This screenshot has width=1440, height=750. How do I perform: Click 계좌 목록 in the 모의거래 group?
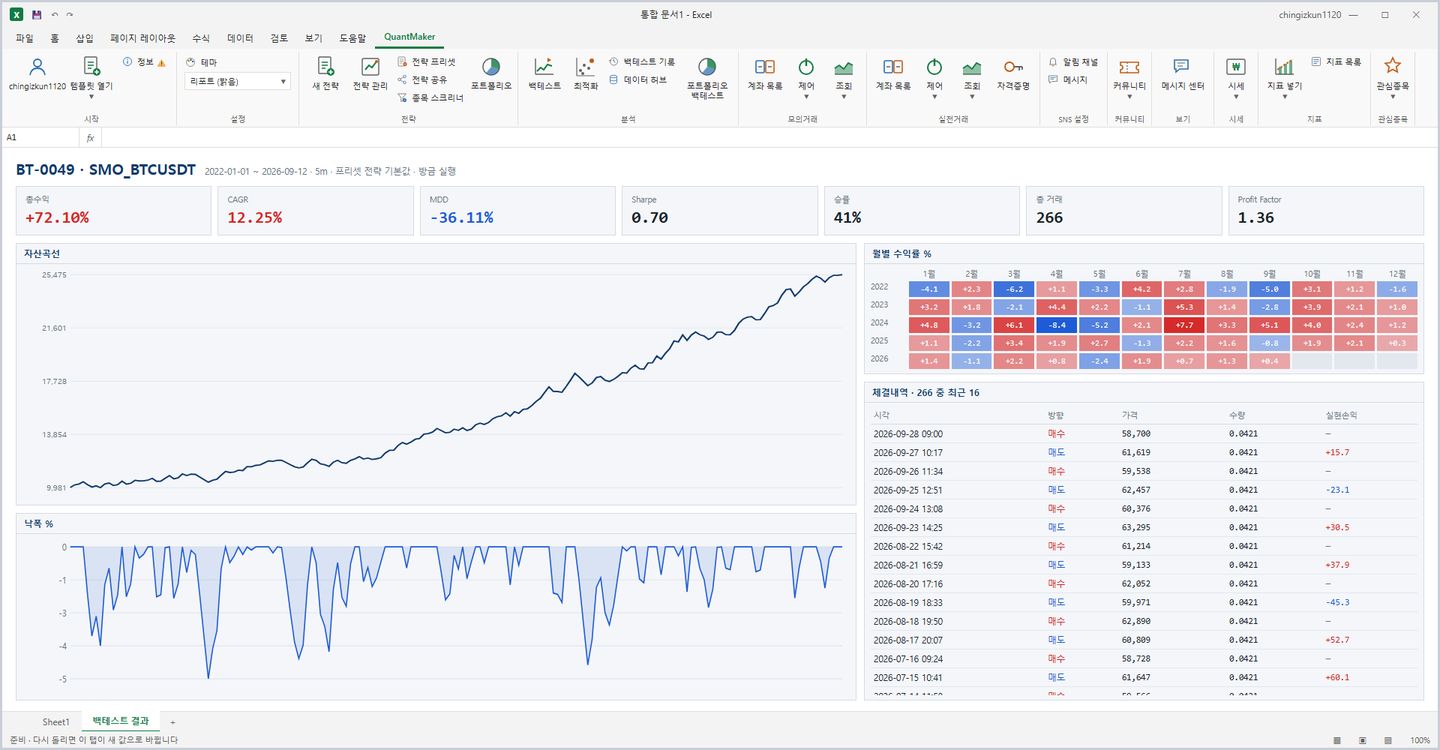765,74
